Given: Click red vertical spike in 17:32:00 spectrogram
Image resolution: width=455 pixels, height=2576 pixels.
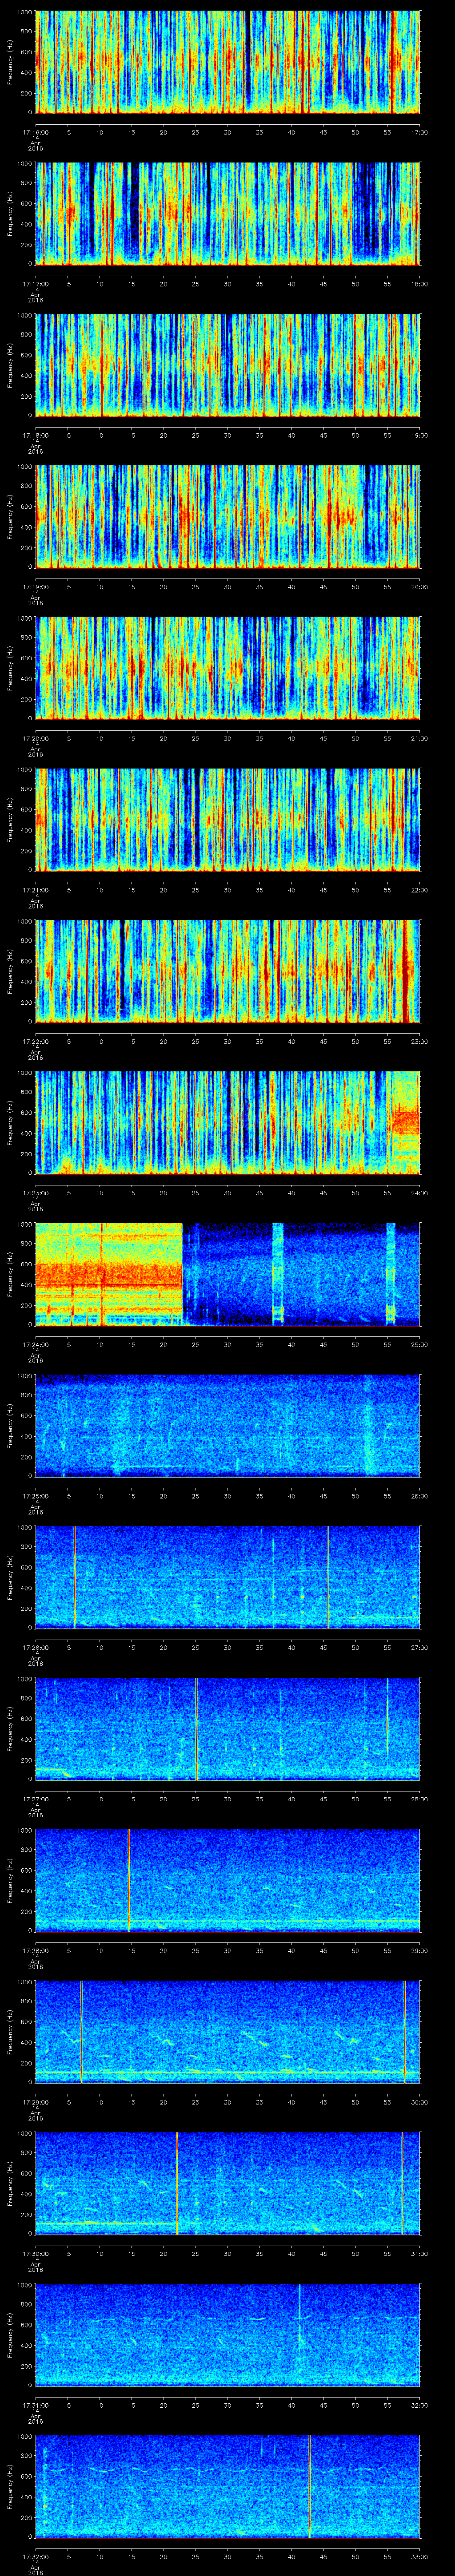Looking at the screenshot, I should point(310,2486).
